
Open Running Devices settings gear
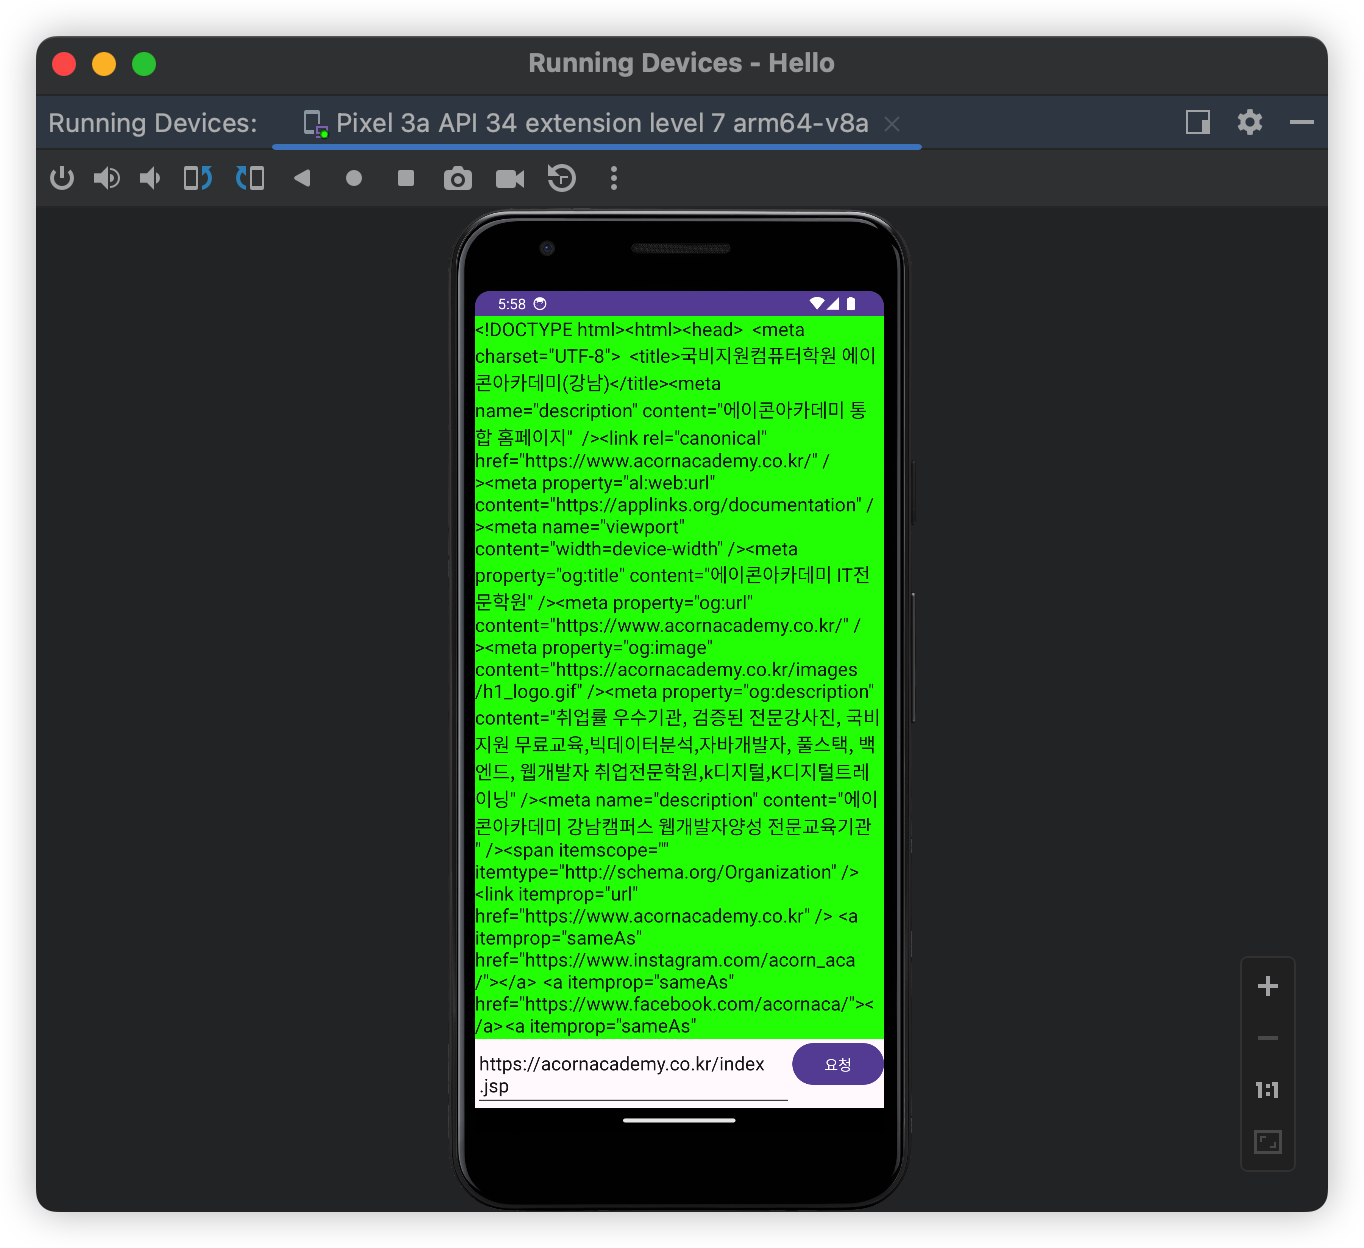[1250, 122]
